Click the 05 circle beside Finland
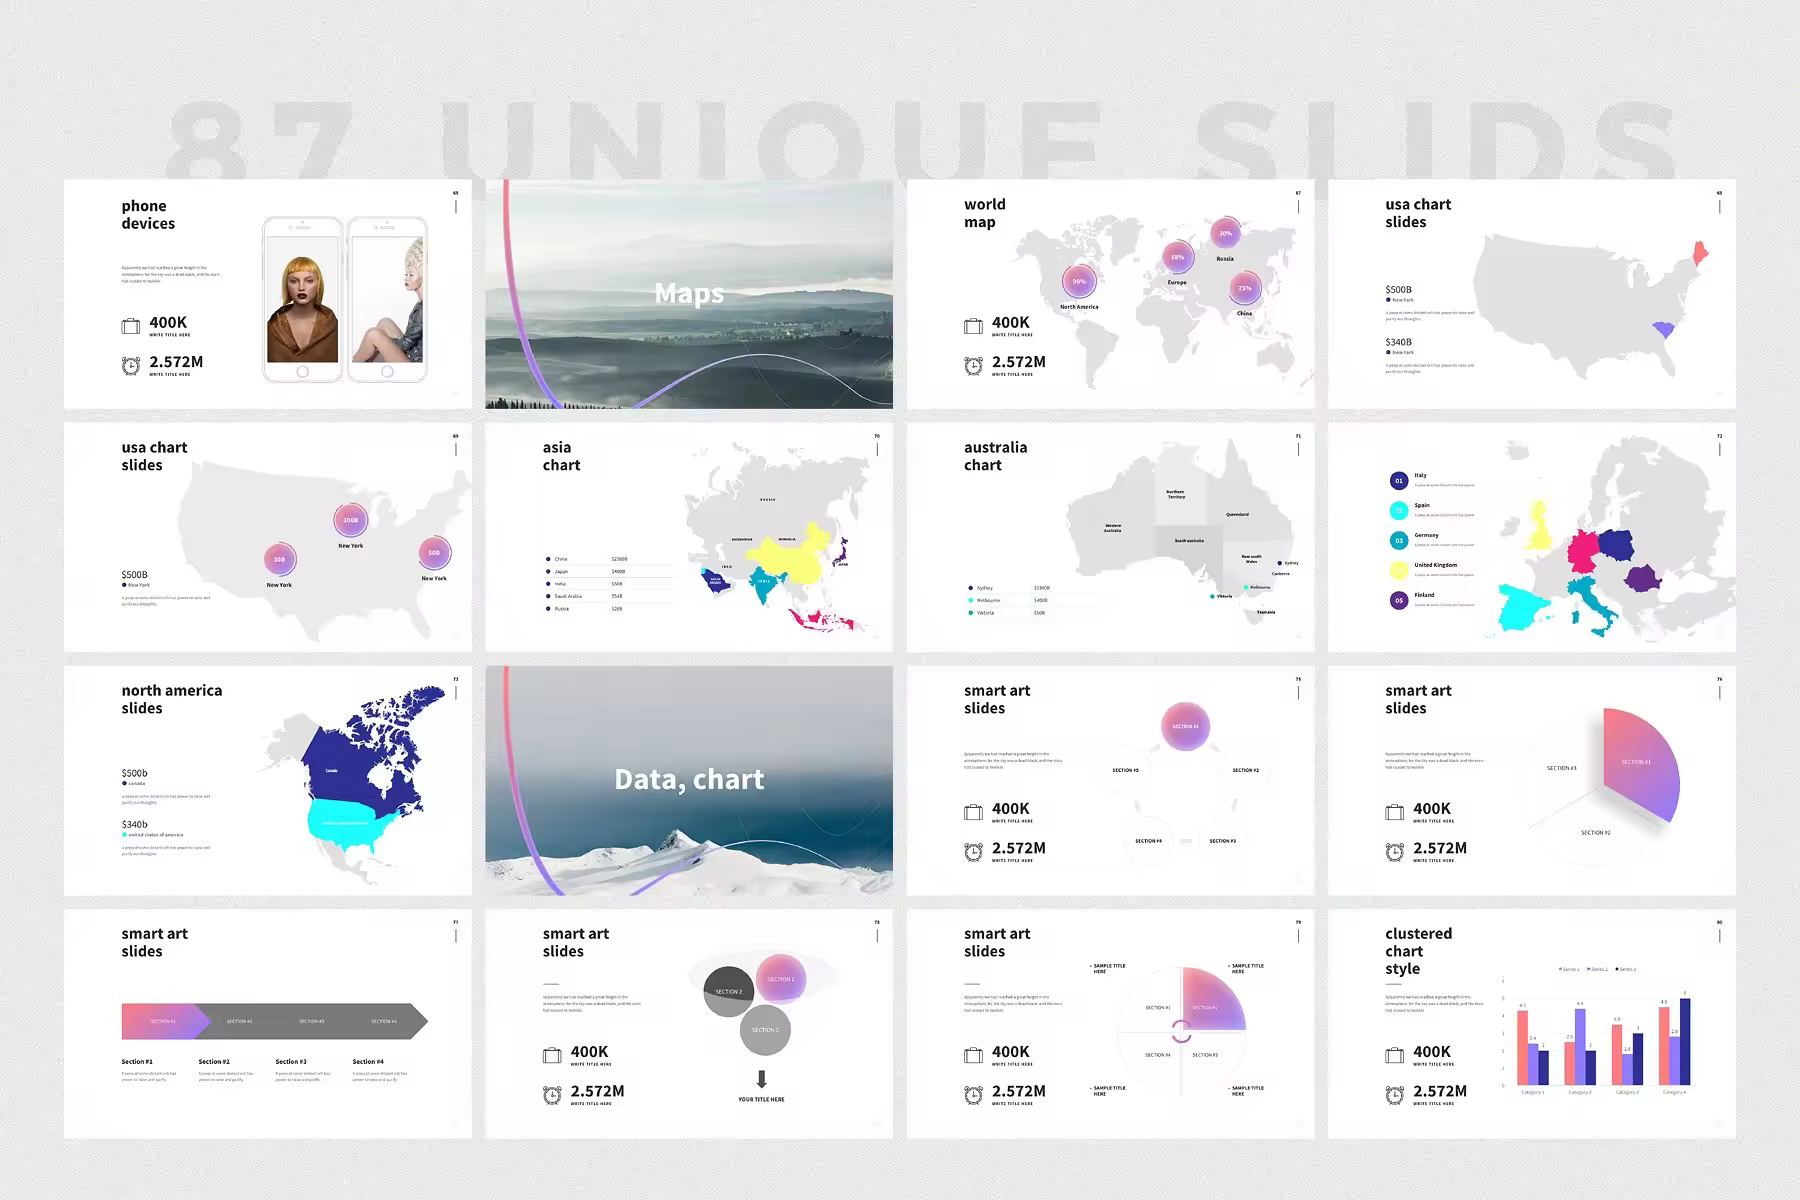 pos(1399,601)
